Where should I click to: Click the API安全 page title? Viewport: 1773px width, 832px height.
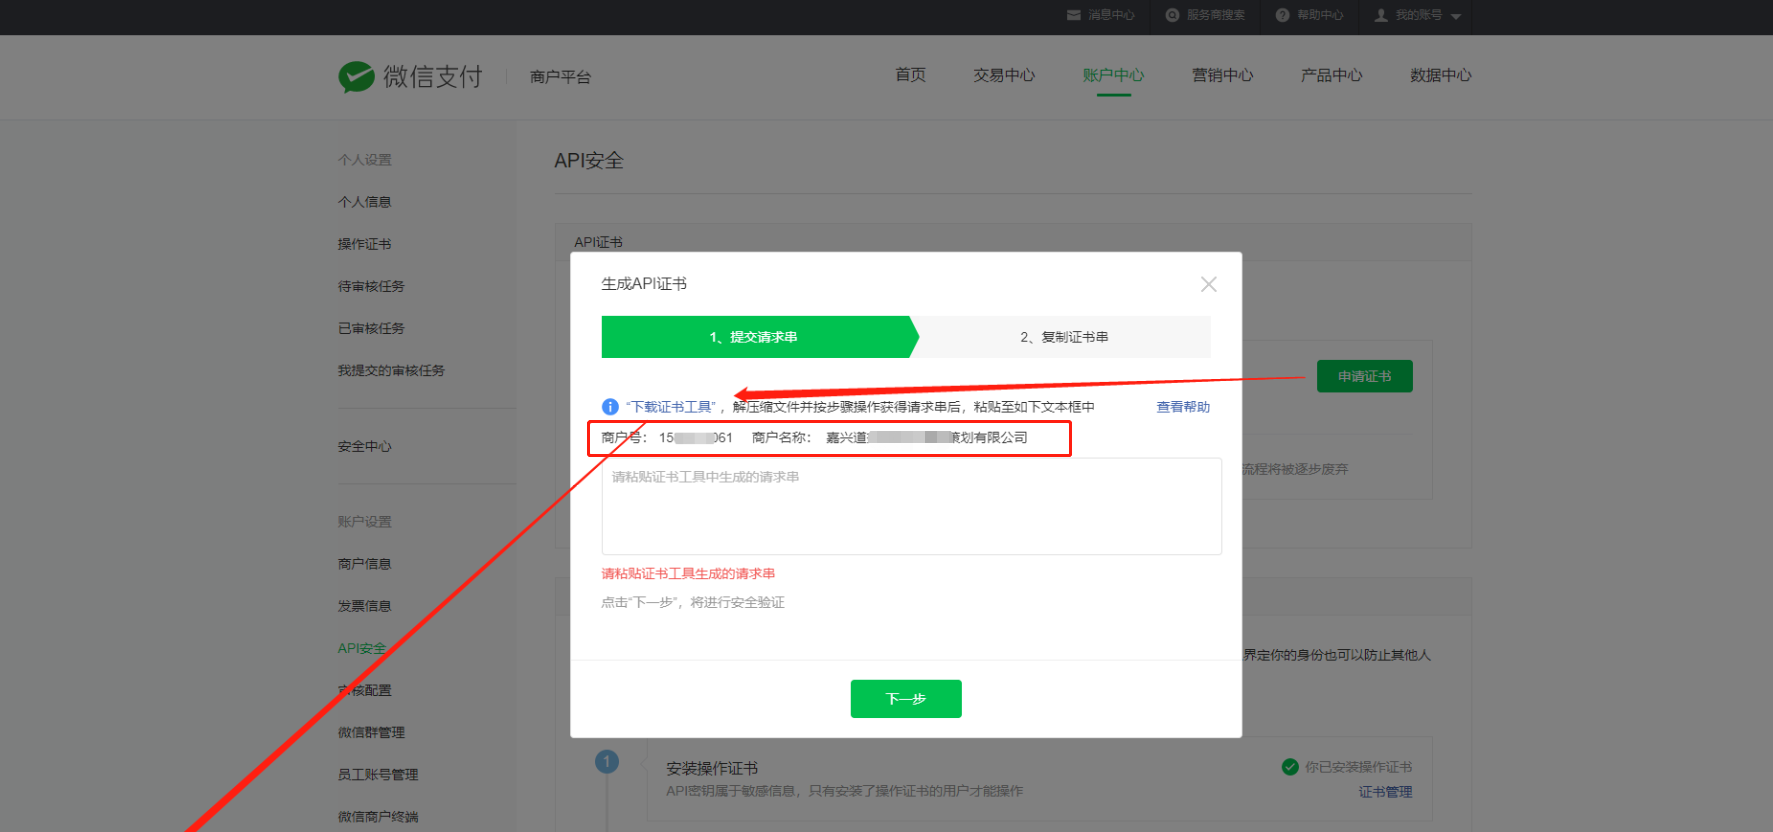pyautogui.click(x=589, y=161)
